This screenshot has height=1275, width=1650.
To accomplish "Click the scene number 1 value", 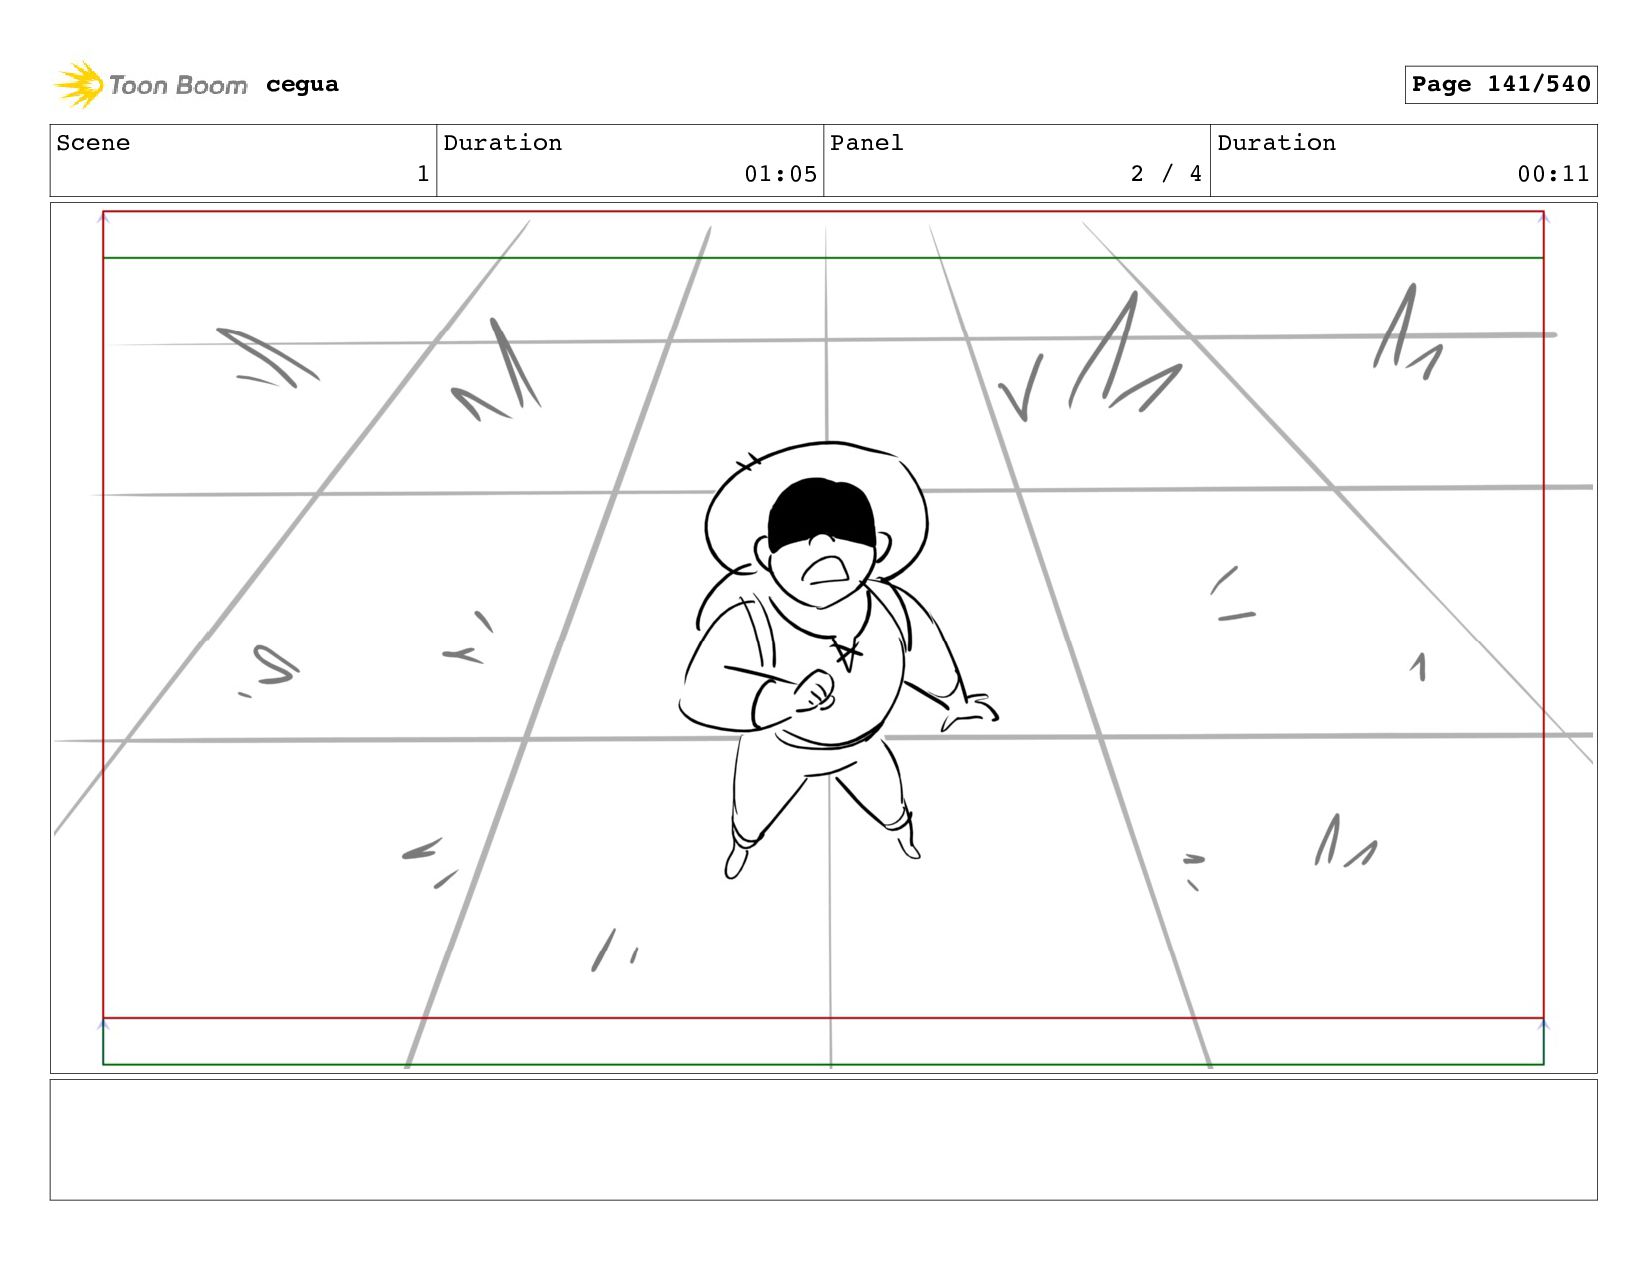I will tap(423, 174).
